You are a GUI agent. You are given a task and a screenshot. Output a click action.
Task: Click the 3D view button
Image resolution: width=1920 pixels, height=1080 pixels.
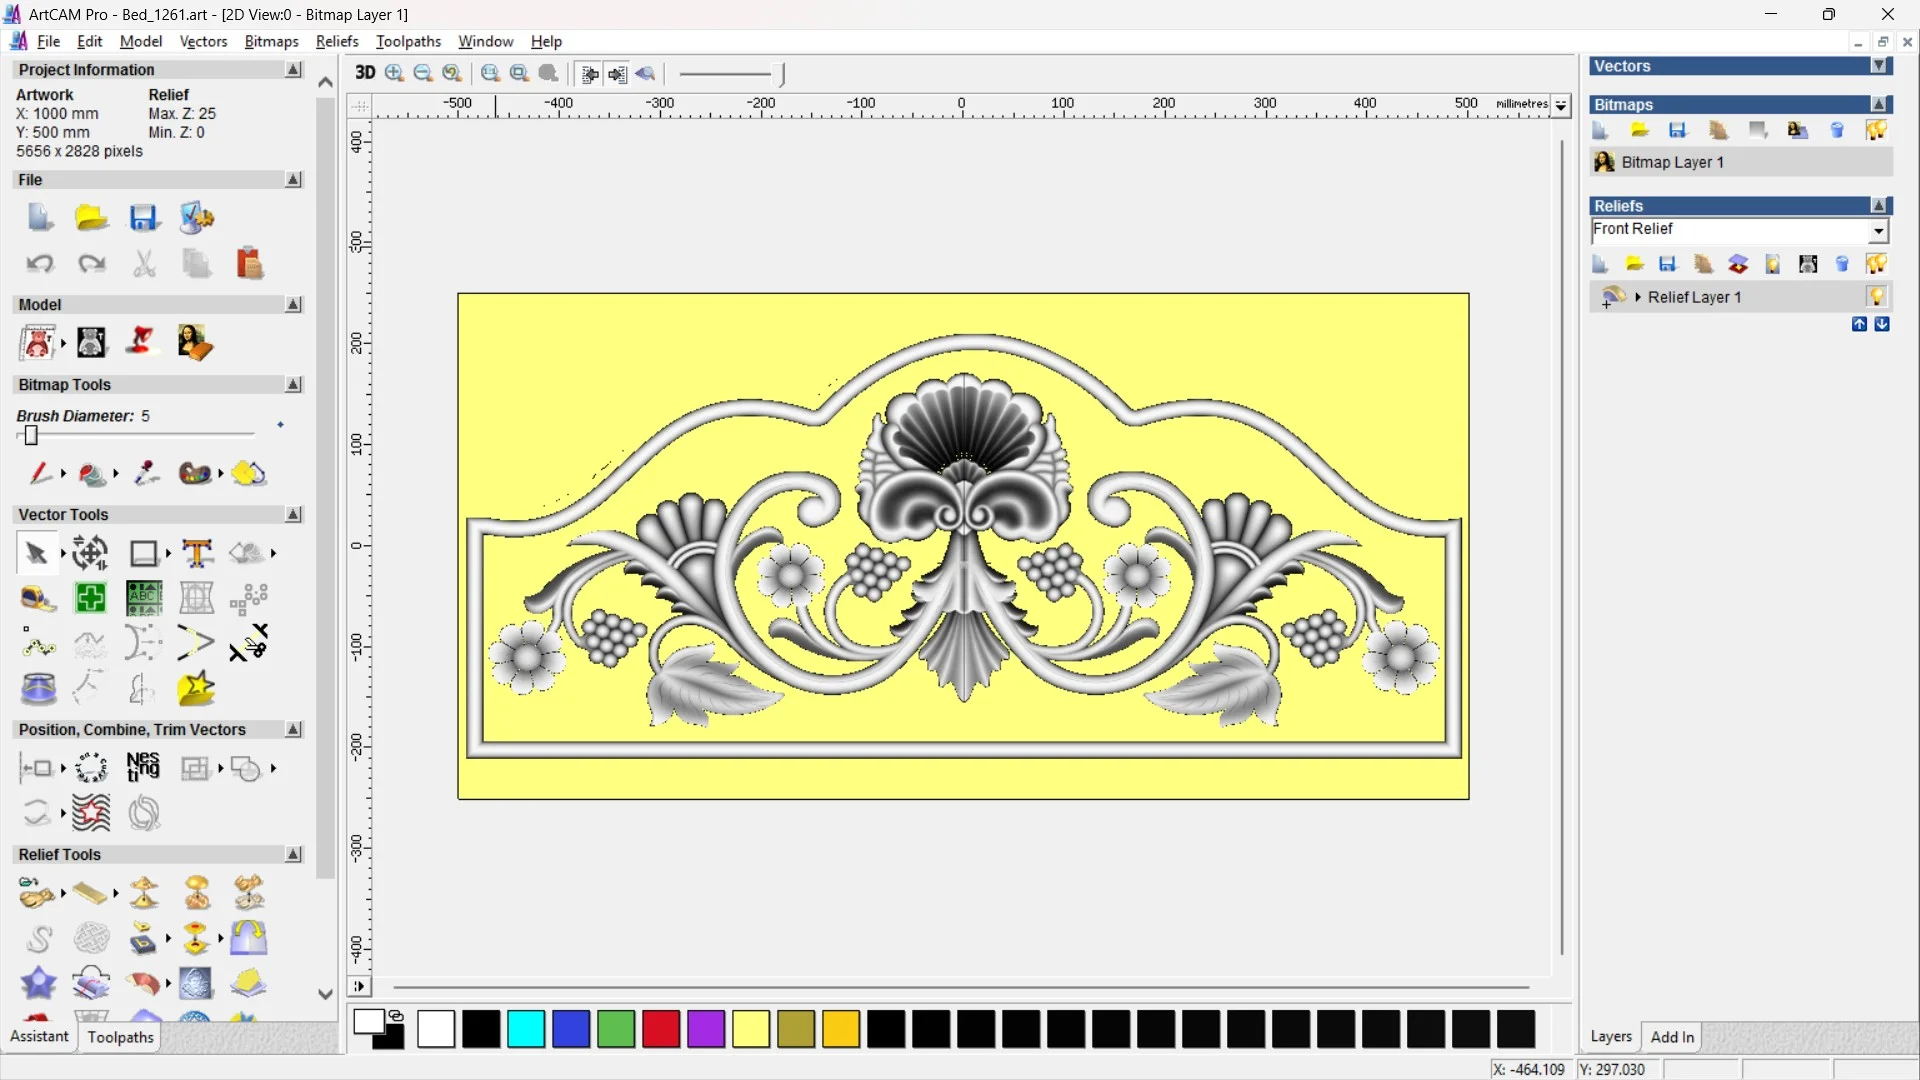point(365,73)
